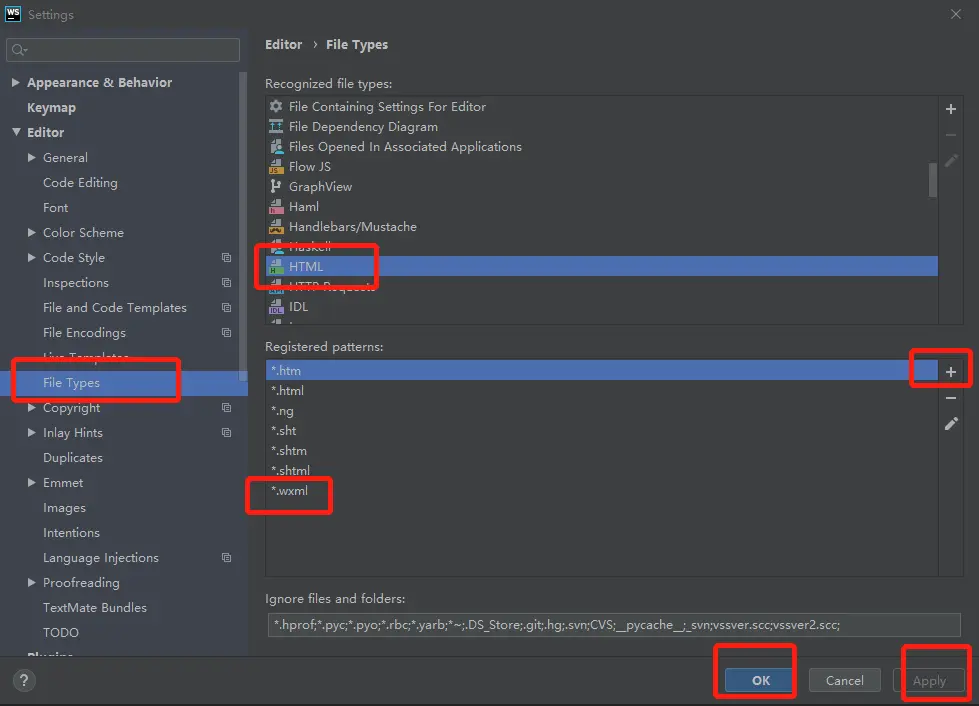Click the Language Injections project-level icon
Image resolution: width=979 pixels, height=706 pixels.
pyautogui.click(x=227, y=557)
